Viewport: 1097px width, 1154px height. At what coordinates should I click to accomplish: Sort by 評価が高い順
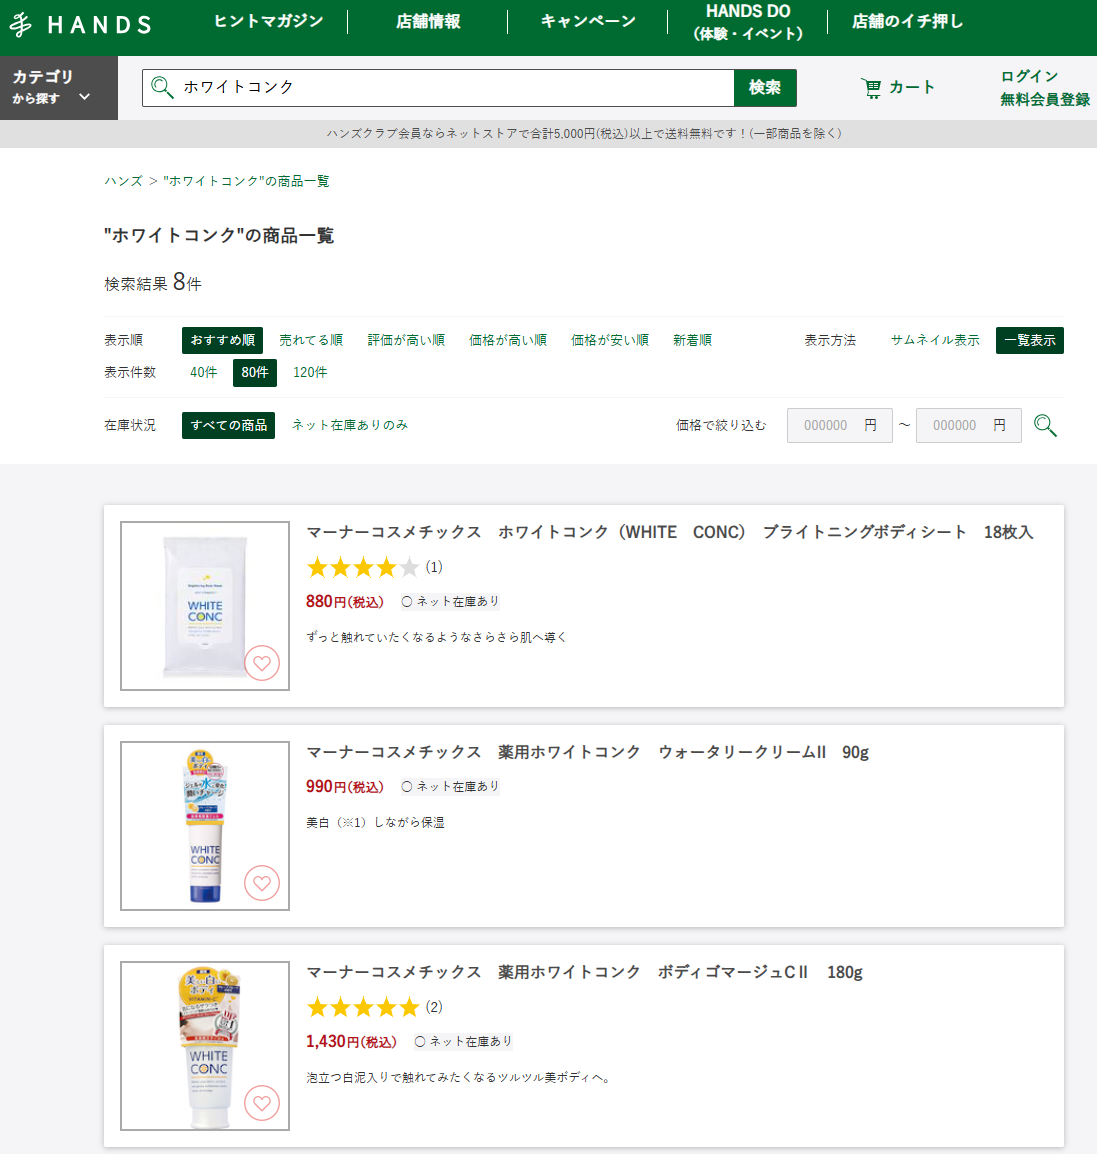click(x=406, y=340)
